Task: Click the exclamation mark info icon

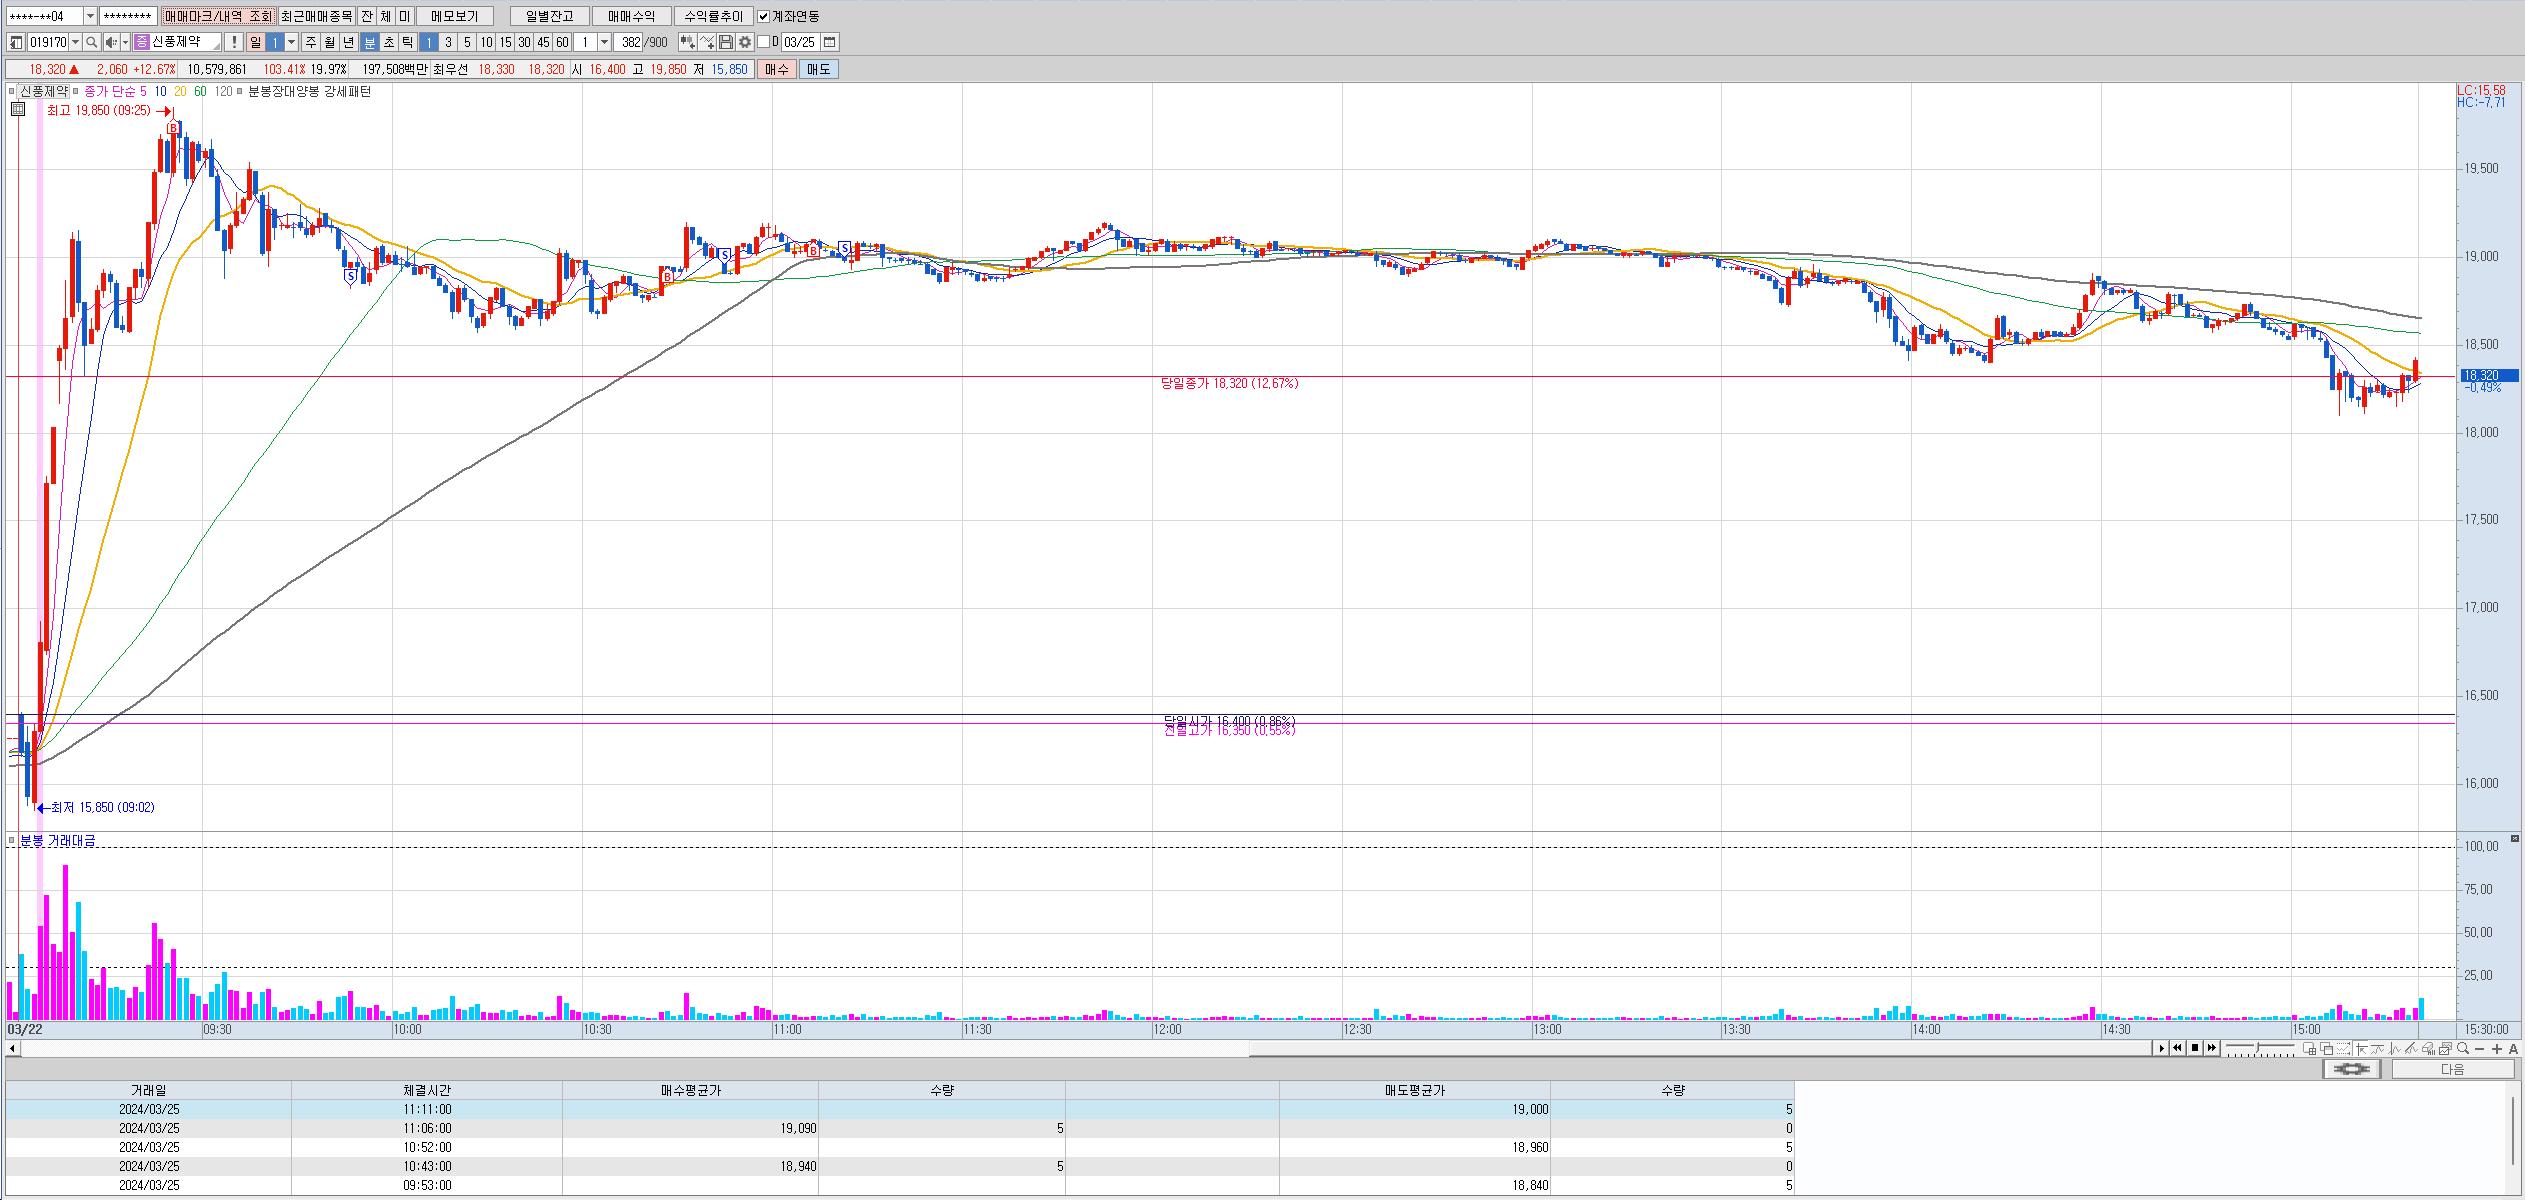Action: pyautogui.click(x=233, y=42)
